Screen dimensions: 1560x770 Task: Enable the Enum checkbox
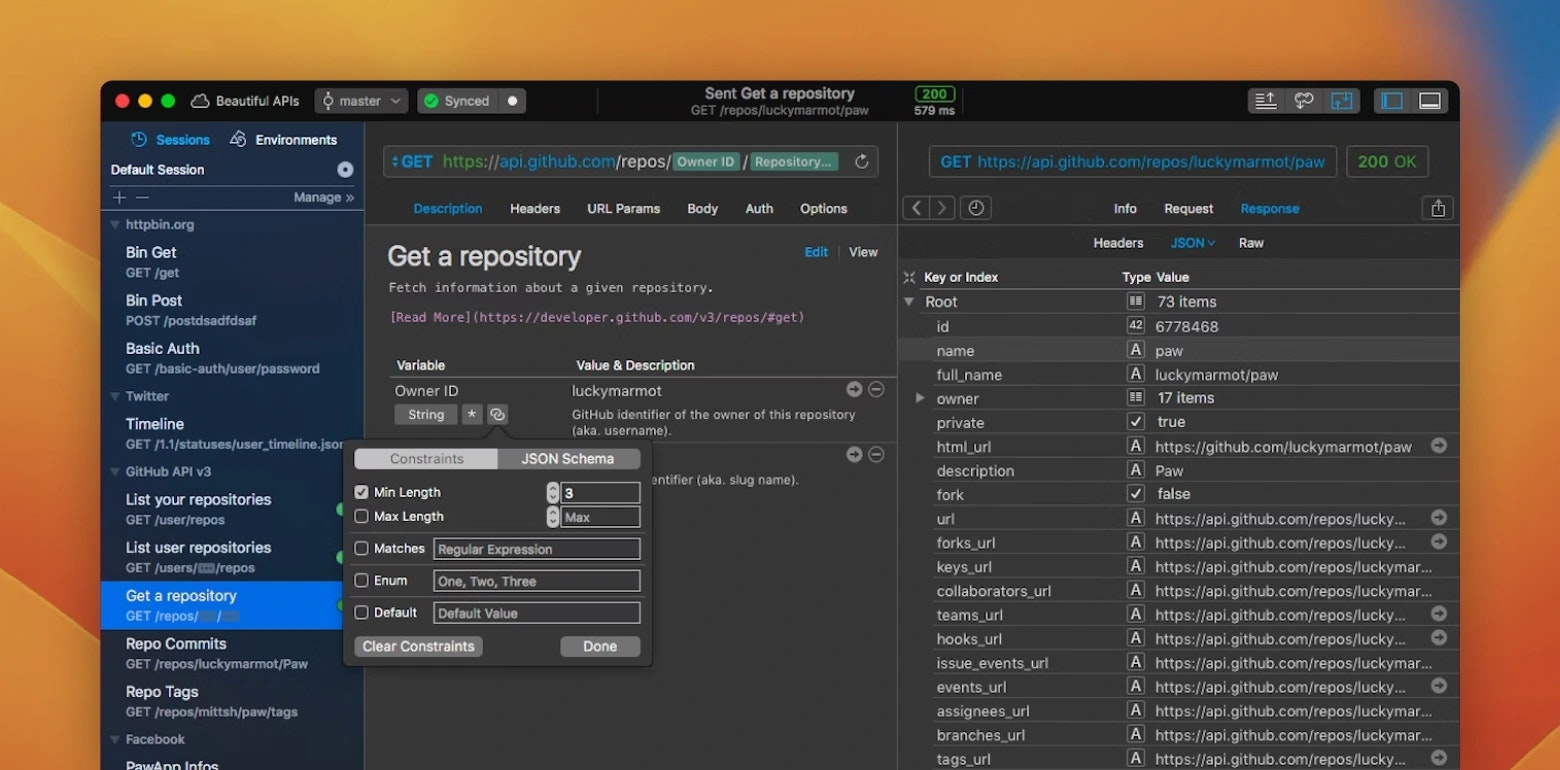tap(362, 580)
